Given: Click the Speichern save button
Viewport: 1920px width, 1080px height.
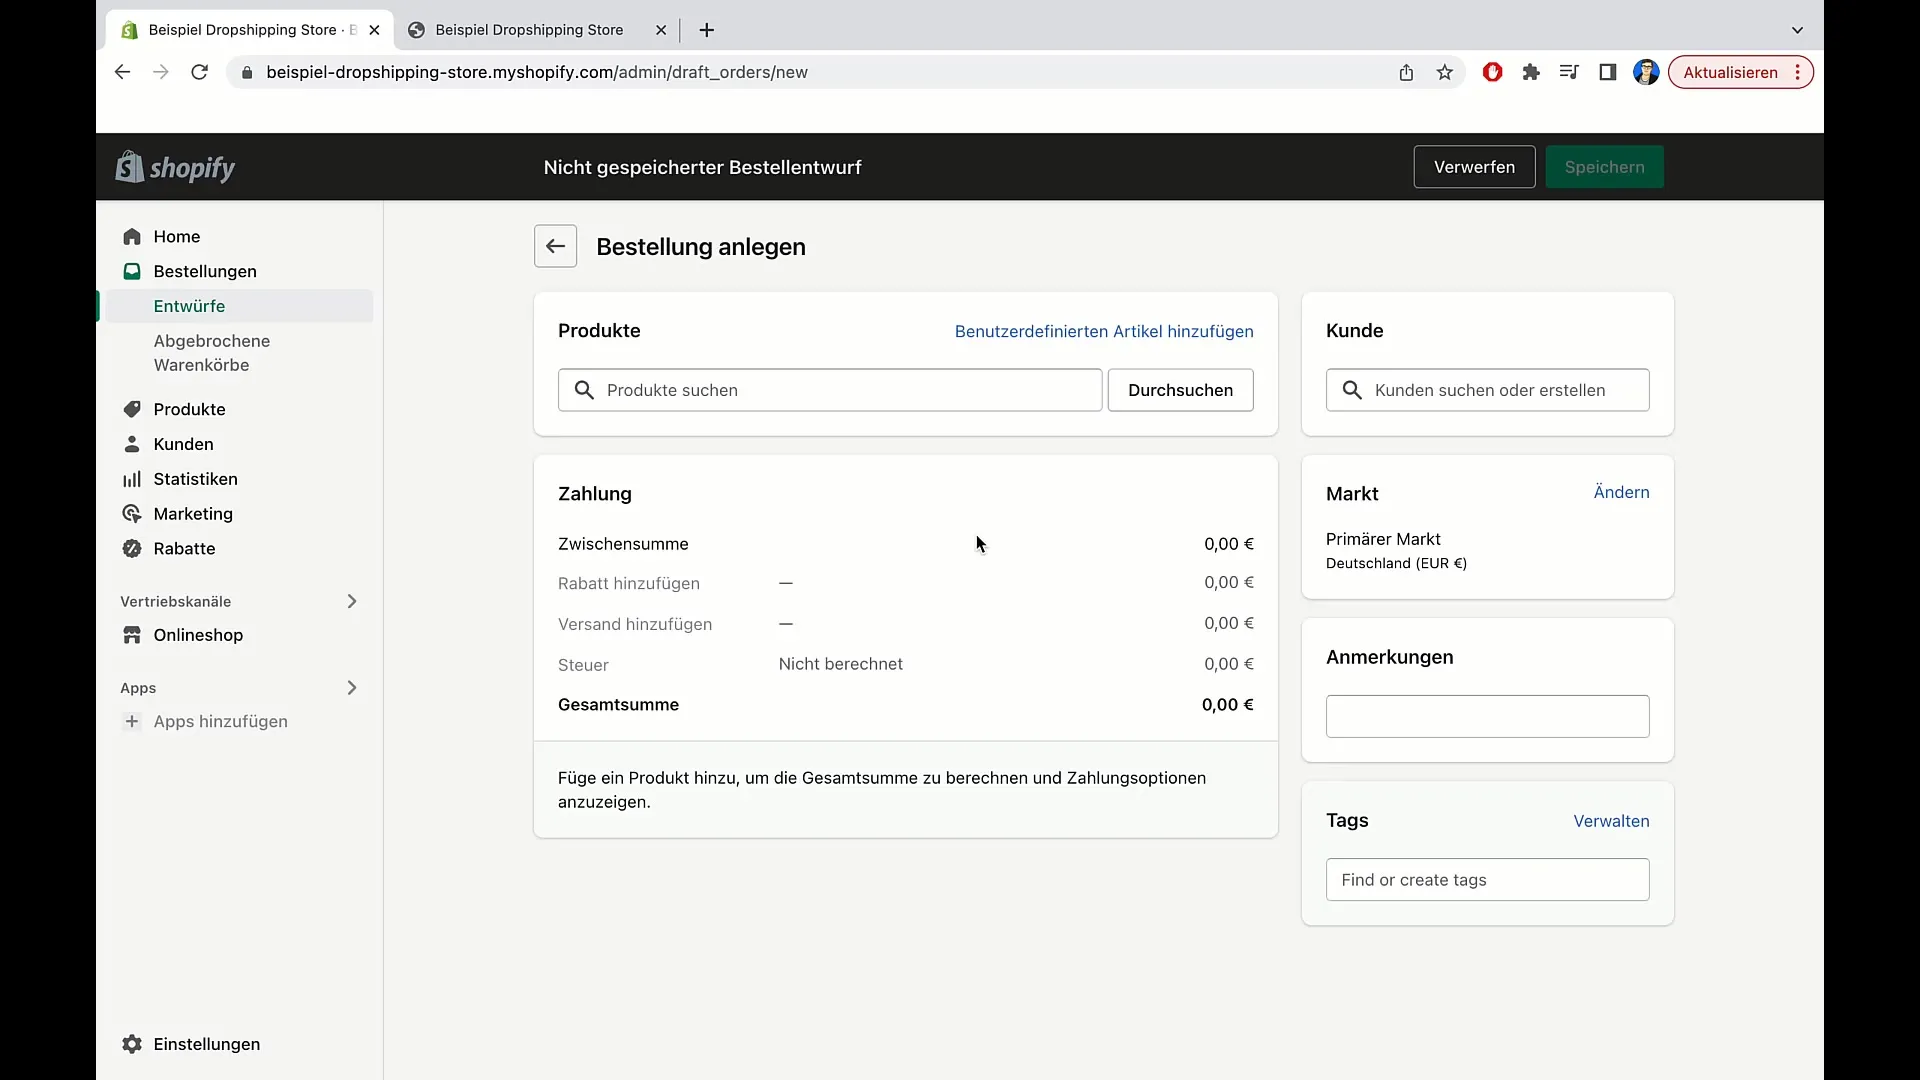Looking at the screenshot, I should pyautogui.click(x=1605, y=166).
